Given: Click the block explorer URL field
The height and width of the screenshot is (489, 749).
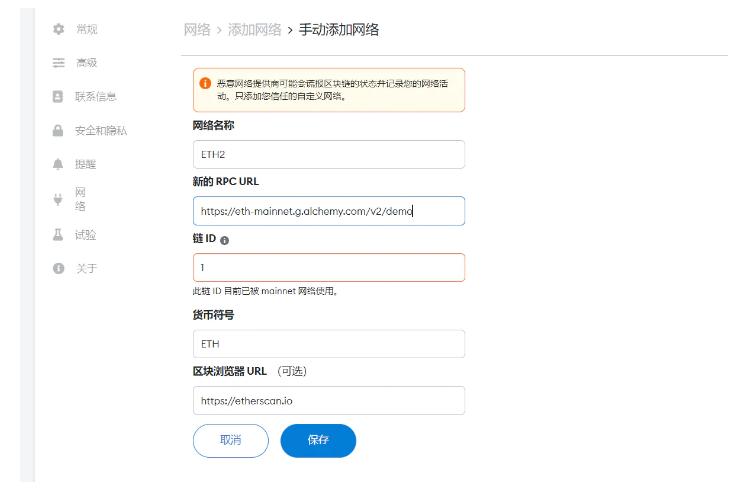Looking at the screenshot, I should click(x=328, y=401).
